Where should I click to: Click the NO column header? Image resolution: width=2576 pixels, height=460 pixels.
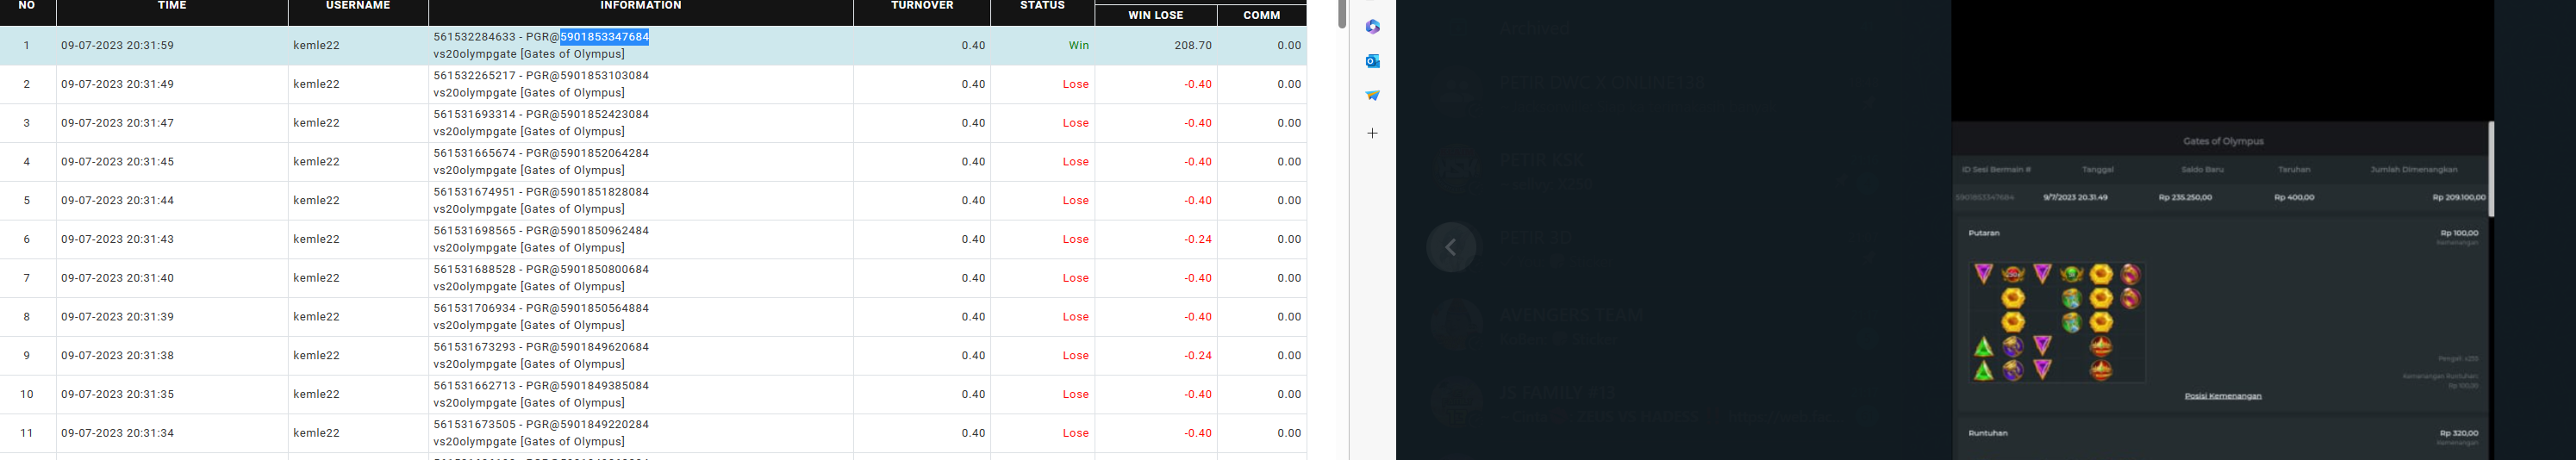click(x=27, y=6)
